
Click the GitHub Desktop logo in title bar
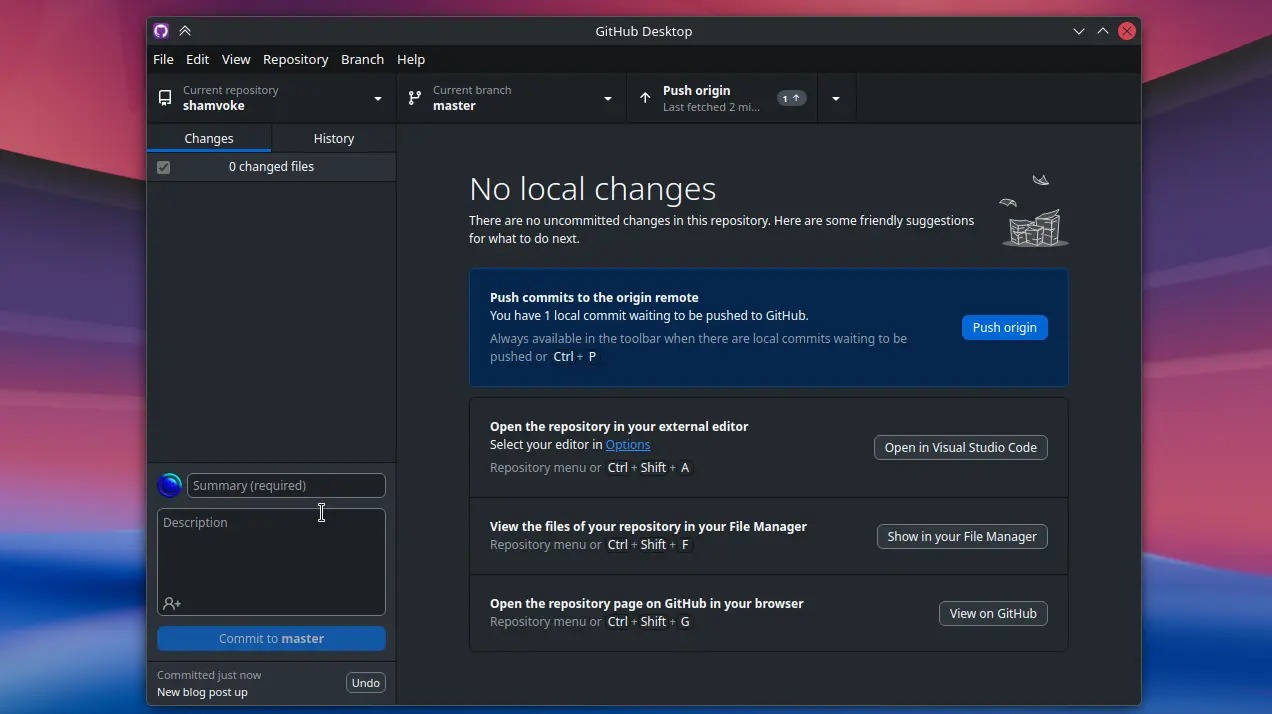click(161, 31)
